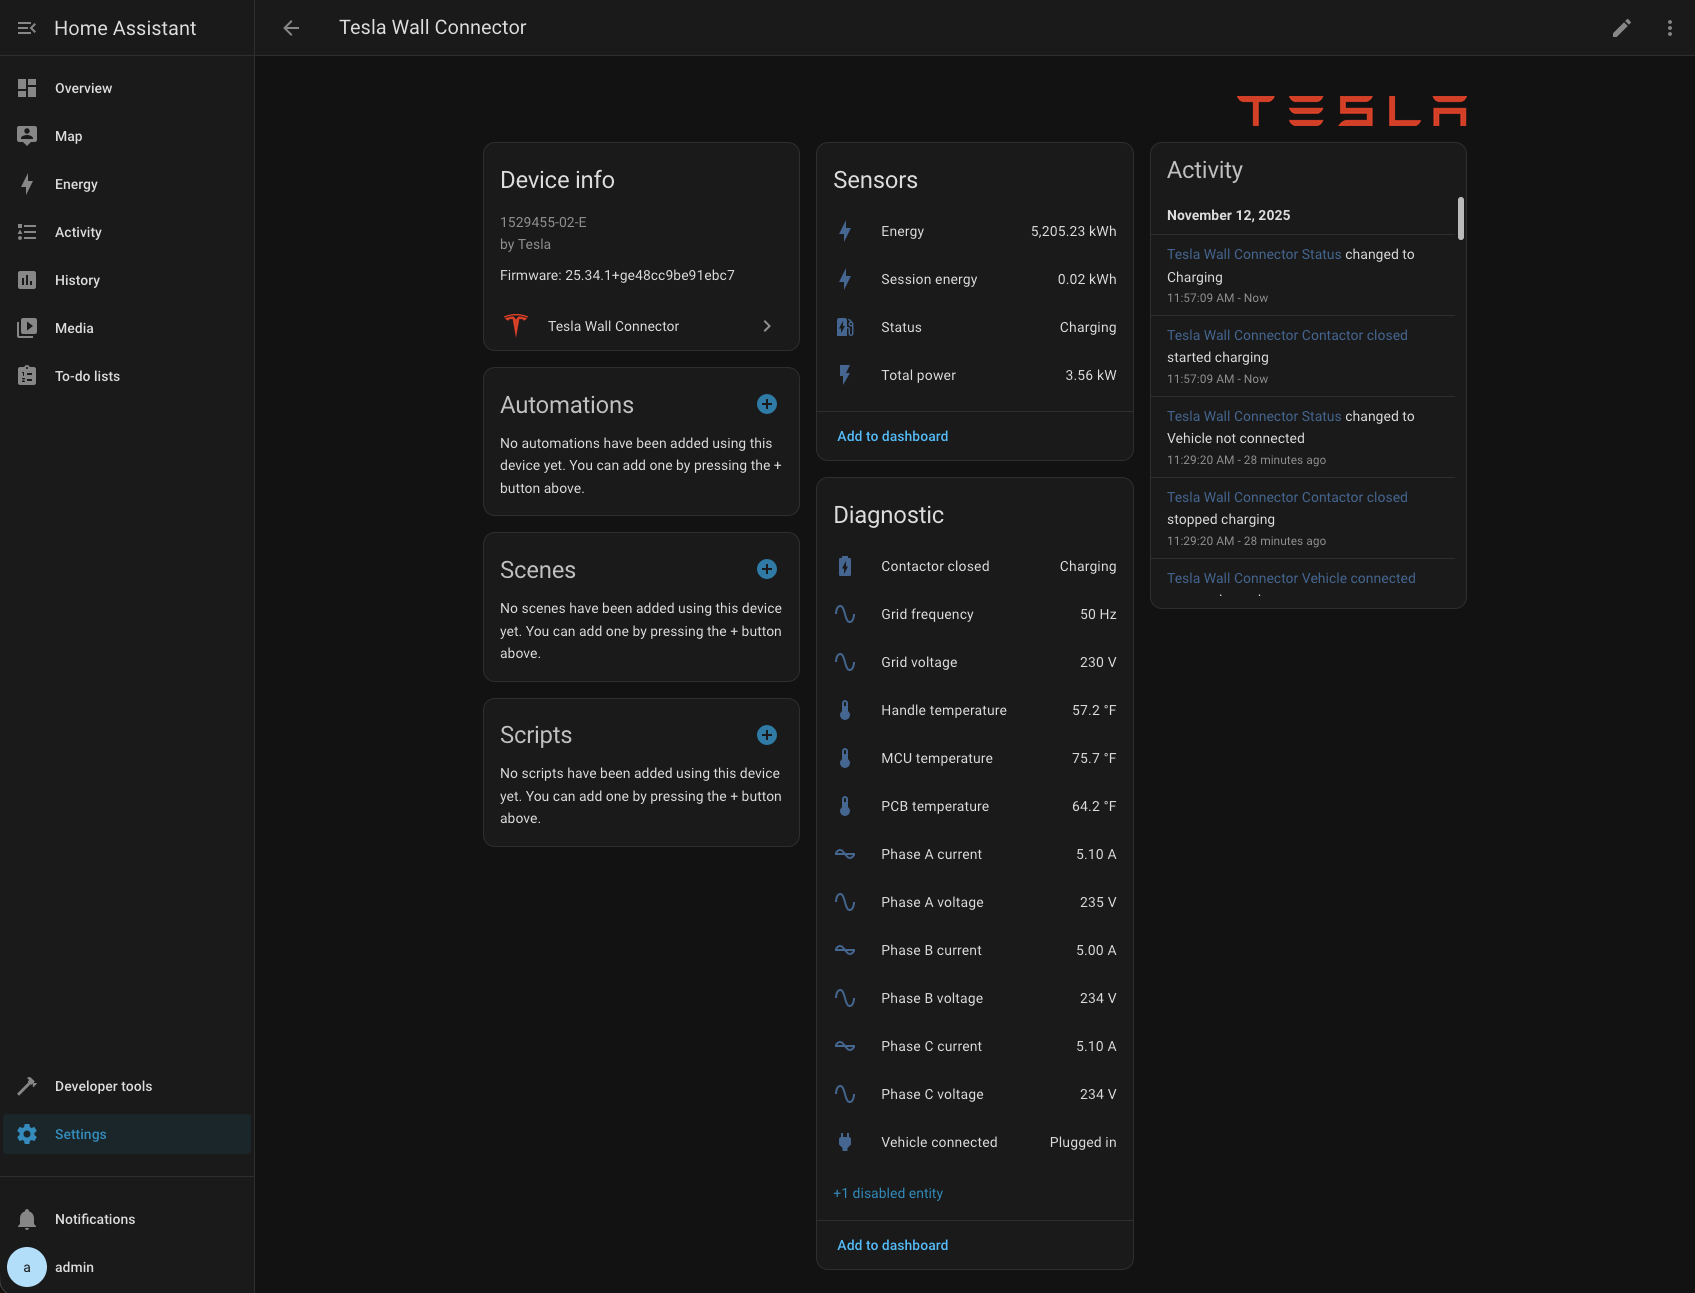Click the Tesla logo in Device info
Screen dimensions: 1695x1293
coord(515,325)
